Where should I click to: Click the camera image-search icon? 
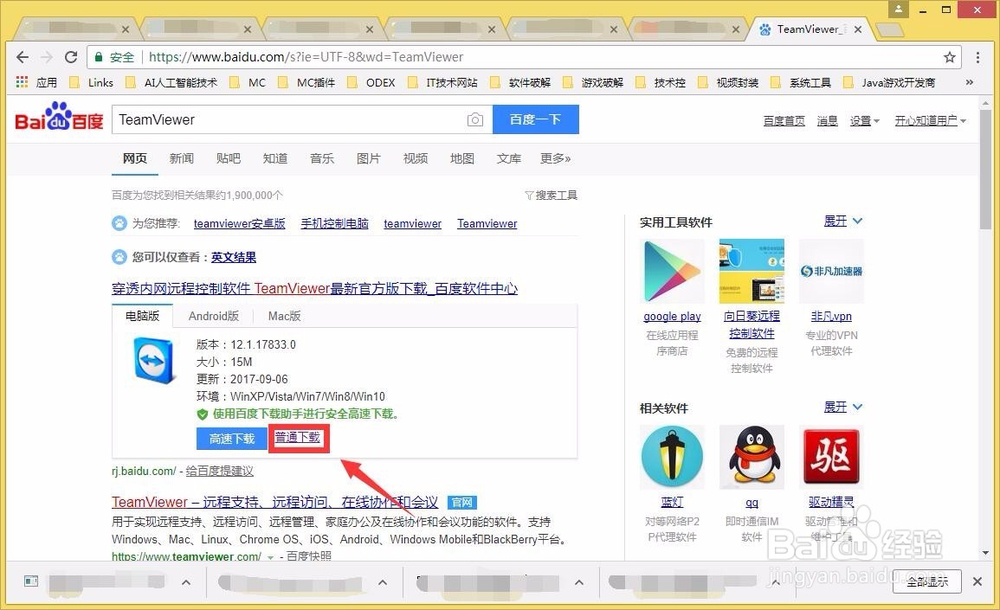point(474,119)
